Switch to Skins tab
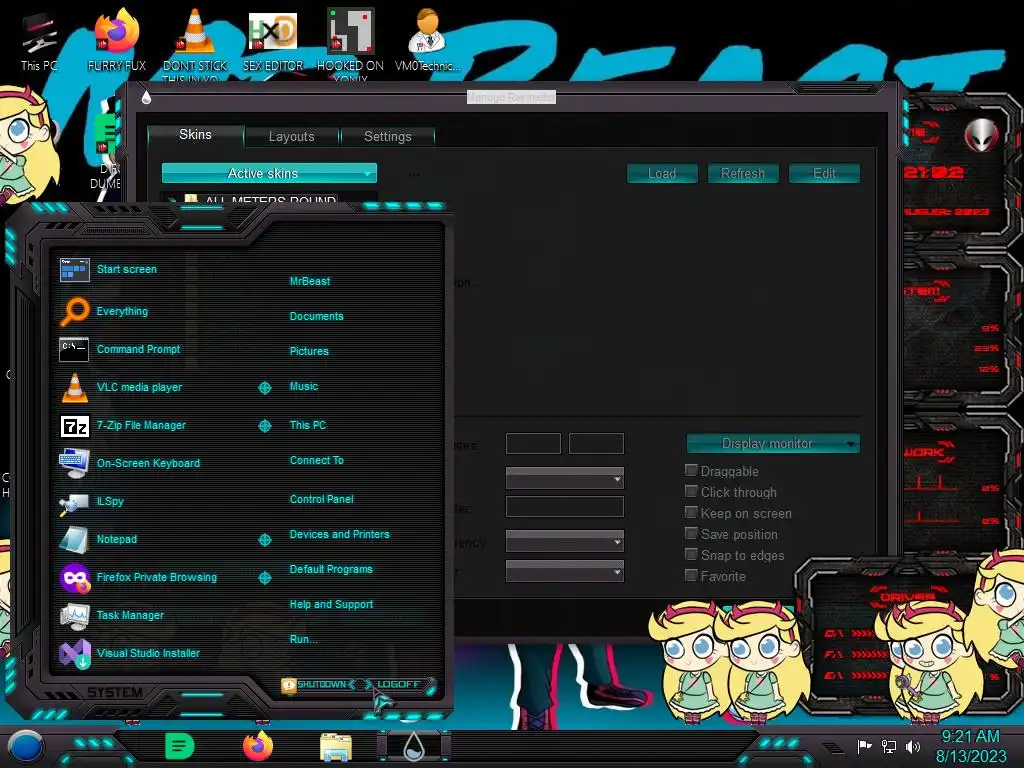Image resolution: width=1024 pixels, height=768 pixels. (x=195, y=135)
